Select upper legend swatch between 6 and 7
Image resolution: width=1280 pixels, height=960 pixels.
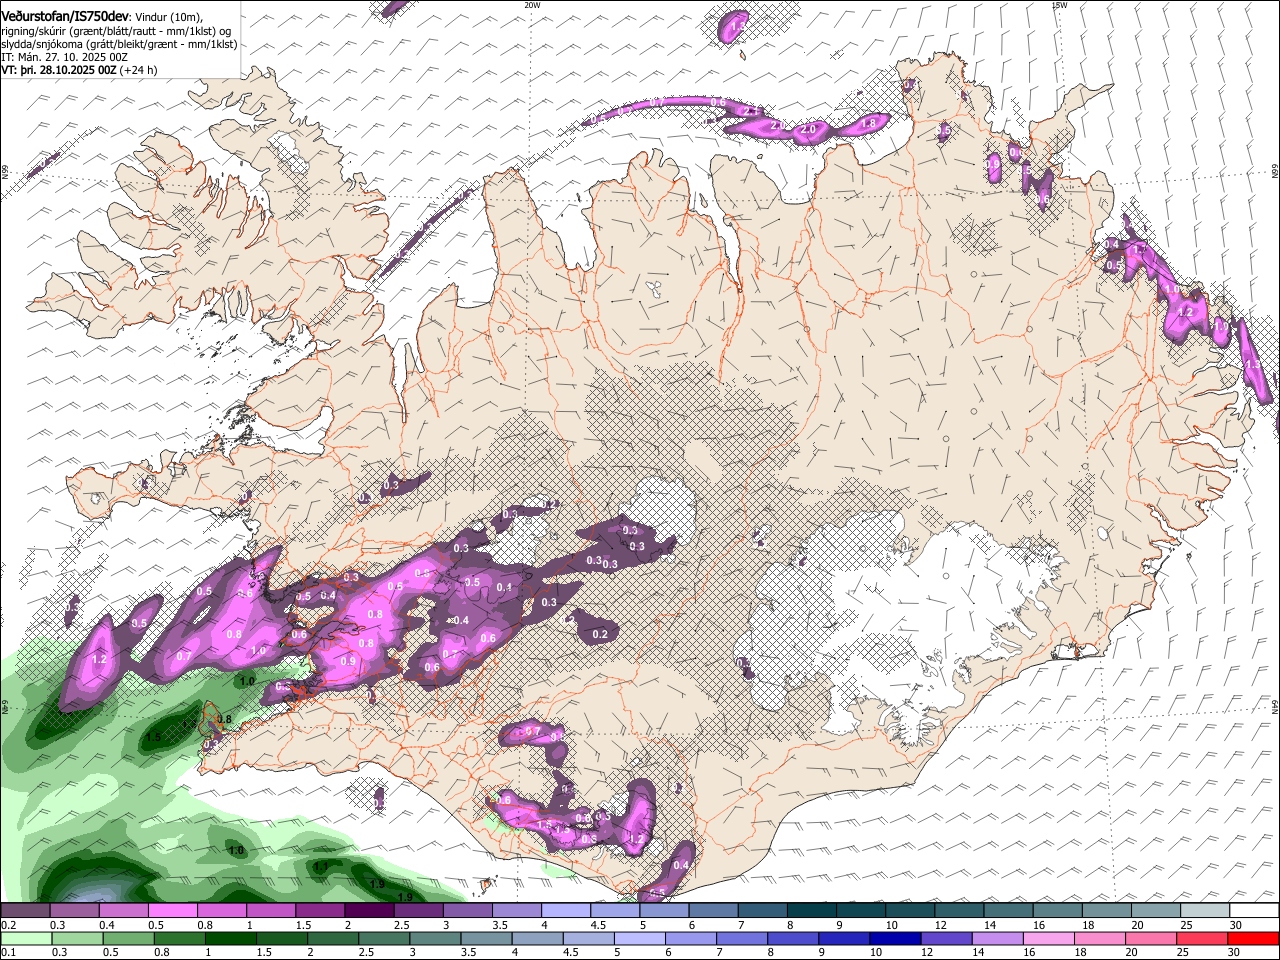click(712, 910)
